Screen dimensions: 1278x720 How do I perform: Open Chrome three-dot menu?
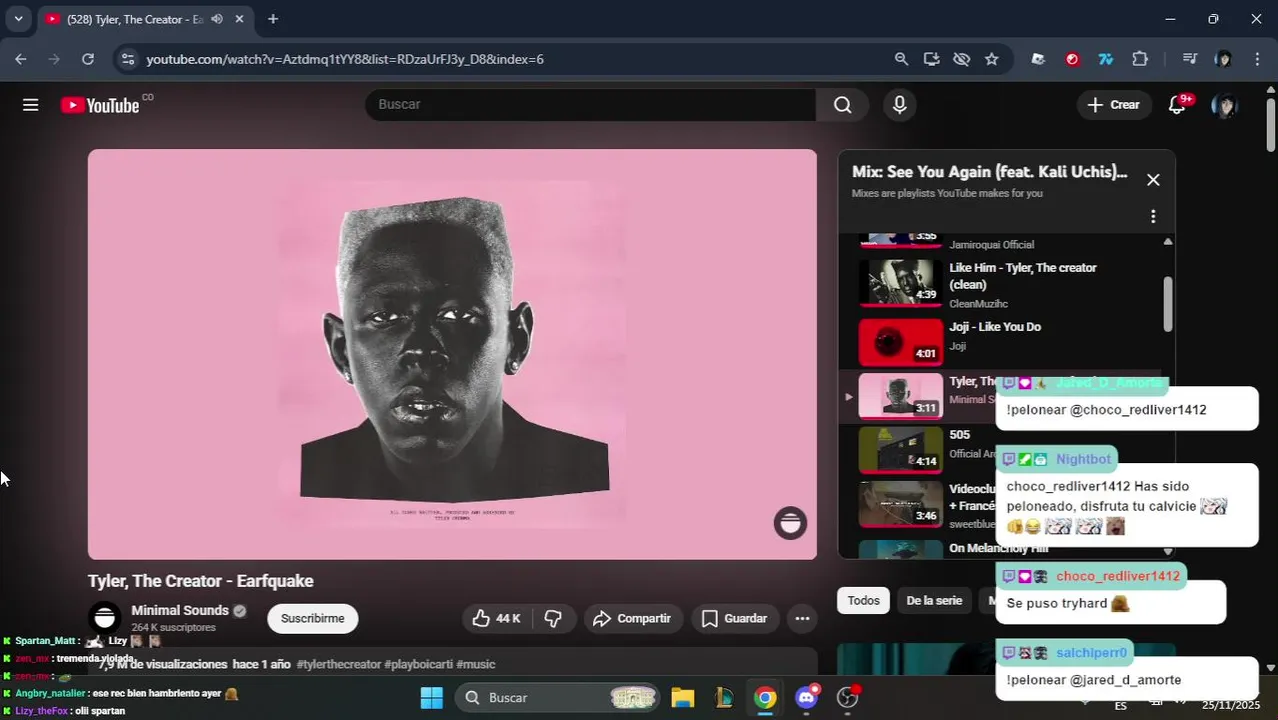(x=1257, y=59)
